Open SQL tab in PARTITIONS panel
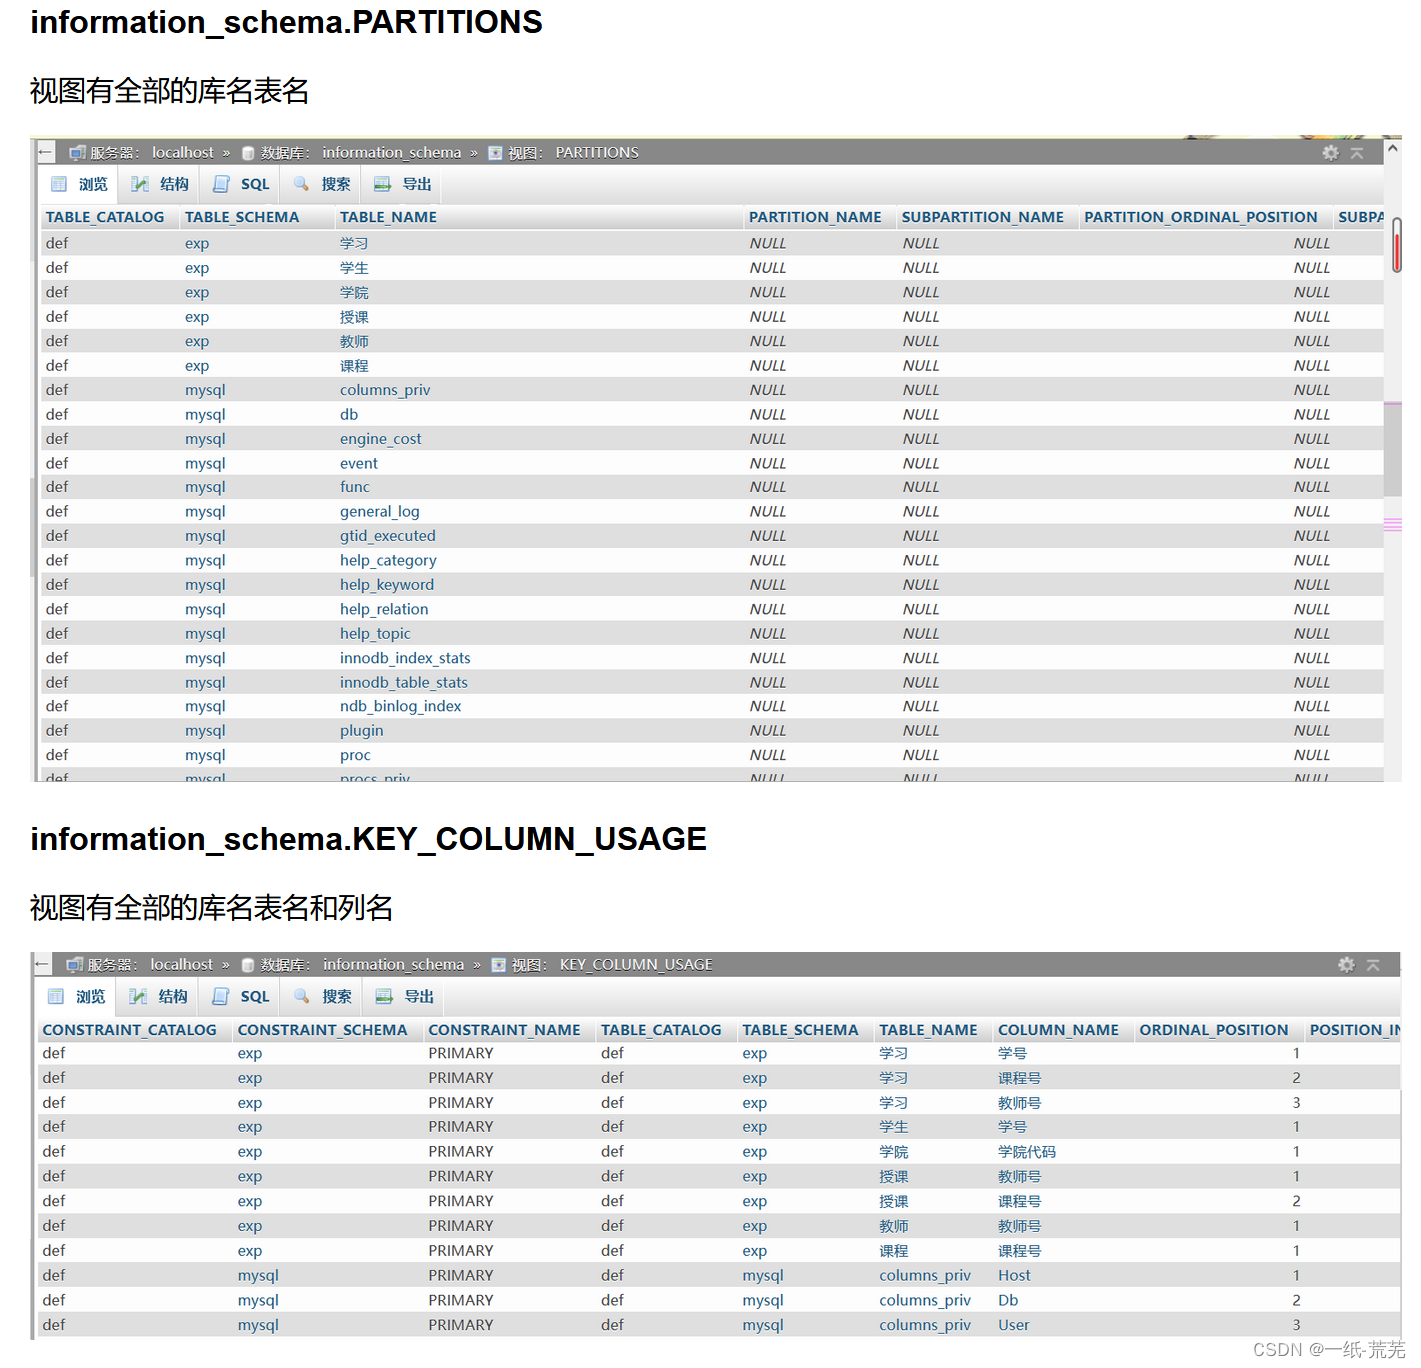Viewport: 1421px width, 1368px height. click(x=241, y=184)
